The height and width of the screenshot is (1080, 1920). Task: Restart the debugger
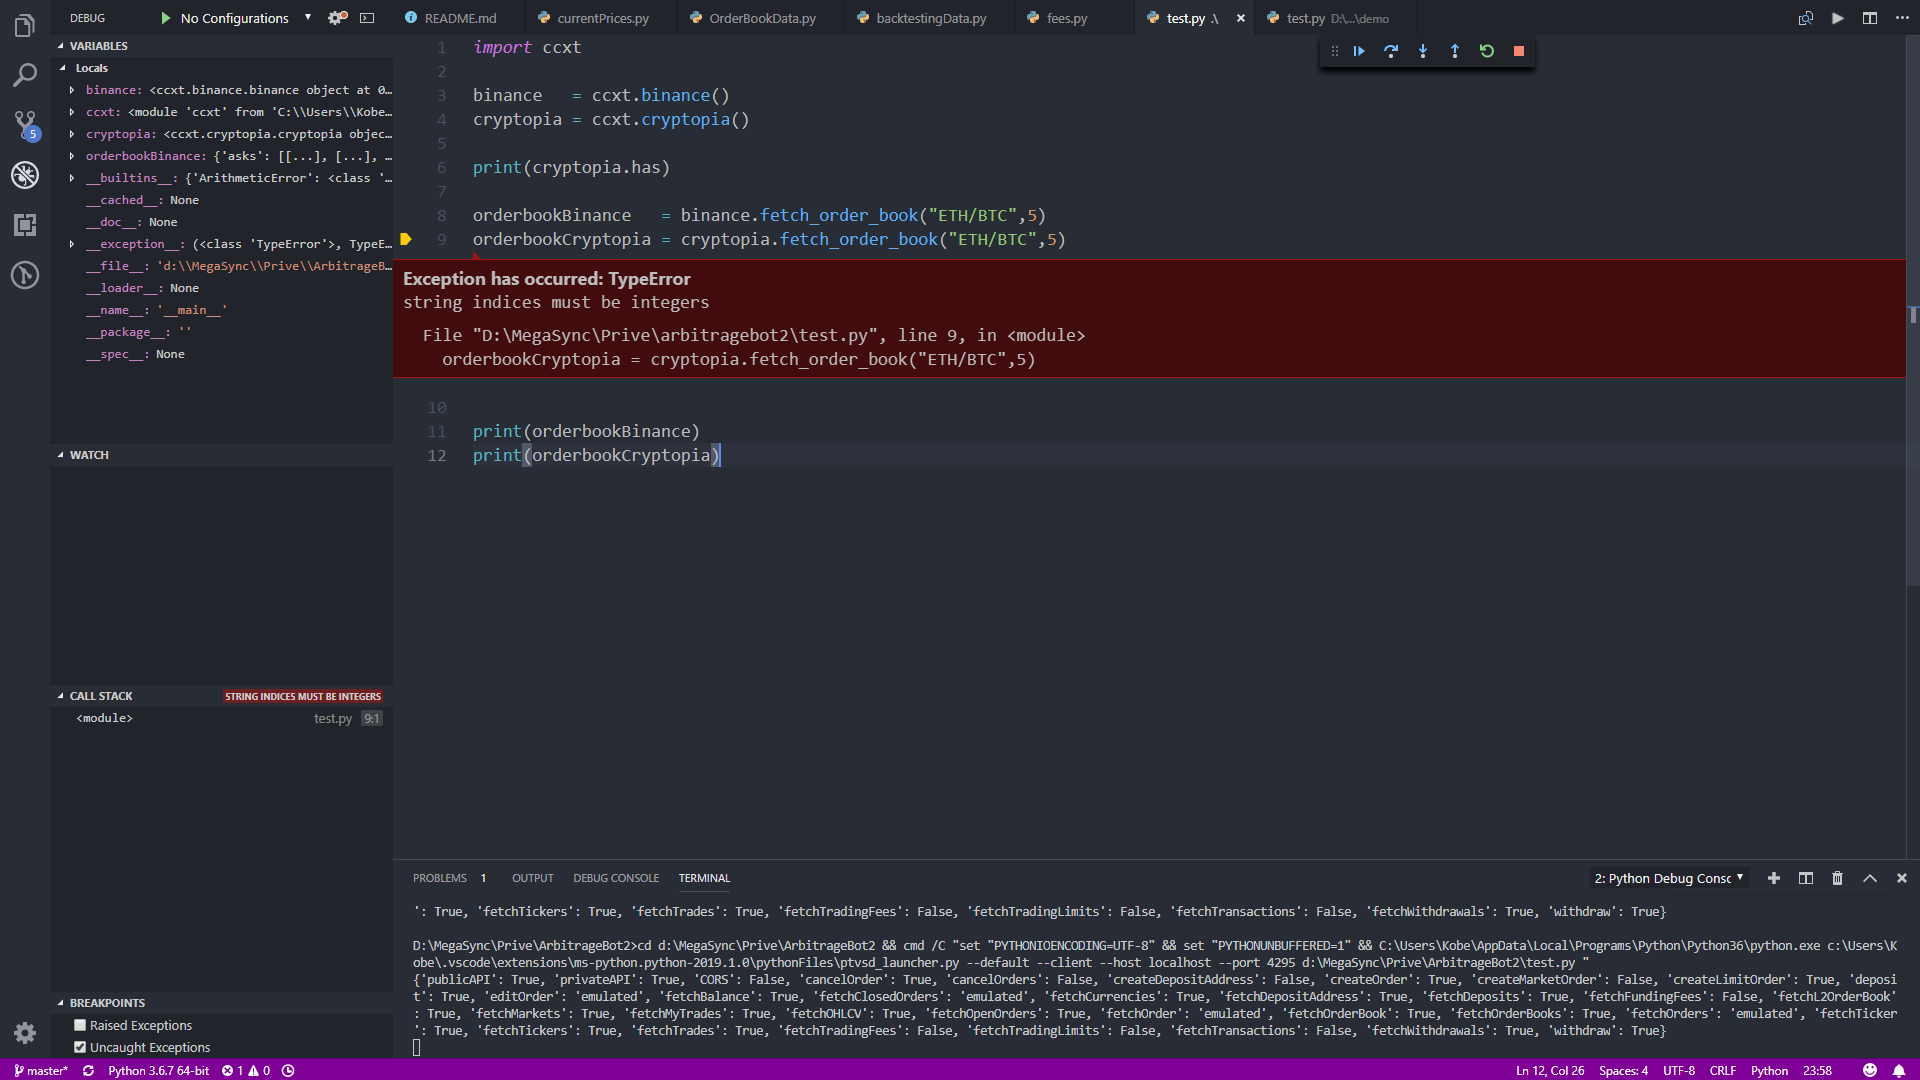(1487, 51)
